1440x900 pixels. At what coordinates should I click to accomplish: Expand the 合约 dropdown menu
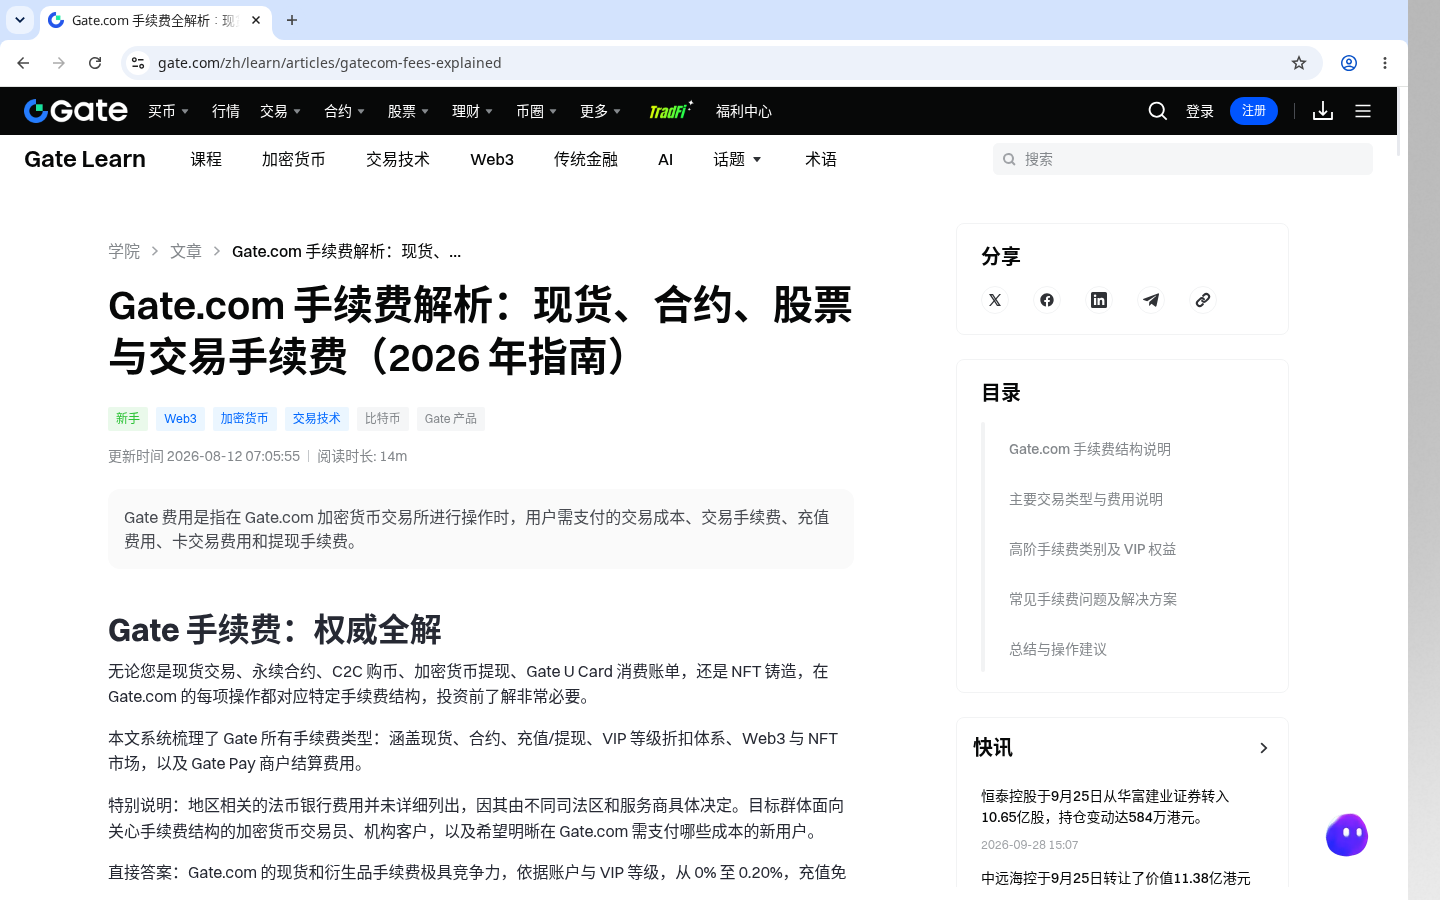345,111
